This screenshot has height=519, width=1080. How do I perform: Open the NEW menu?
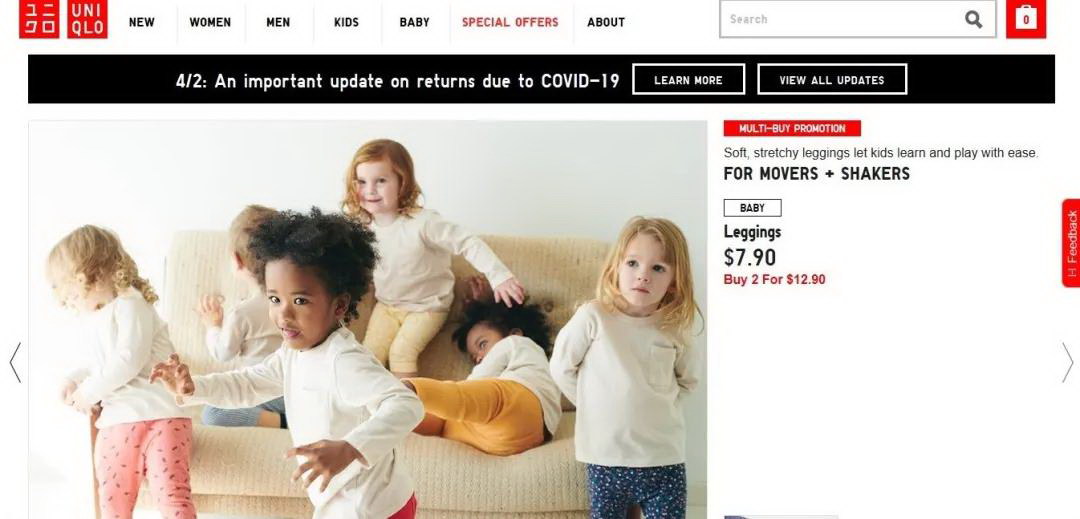(142, 22)
